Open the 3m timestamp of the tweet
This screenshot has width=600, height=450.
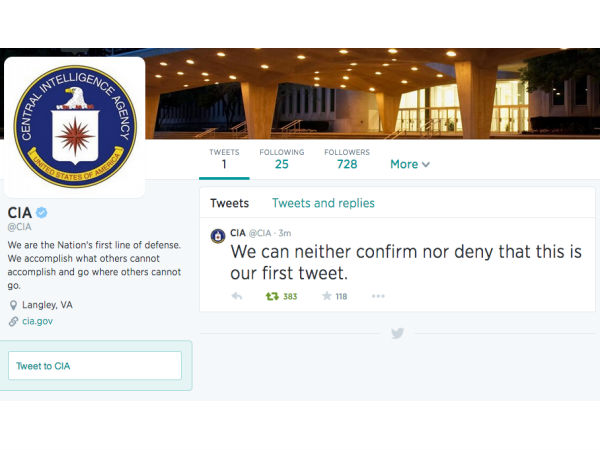pyautogui.click(x=284, y=233)
